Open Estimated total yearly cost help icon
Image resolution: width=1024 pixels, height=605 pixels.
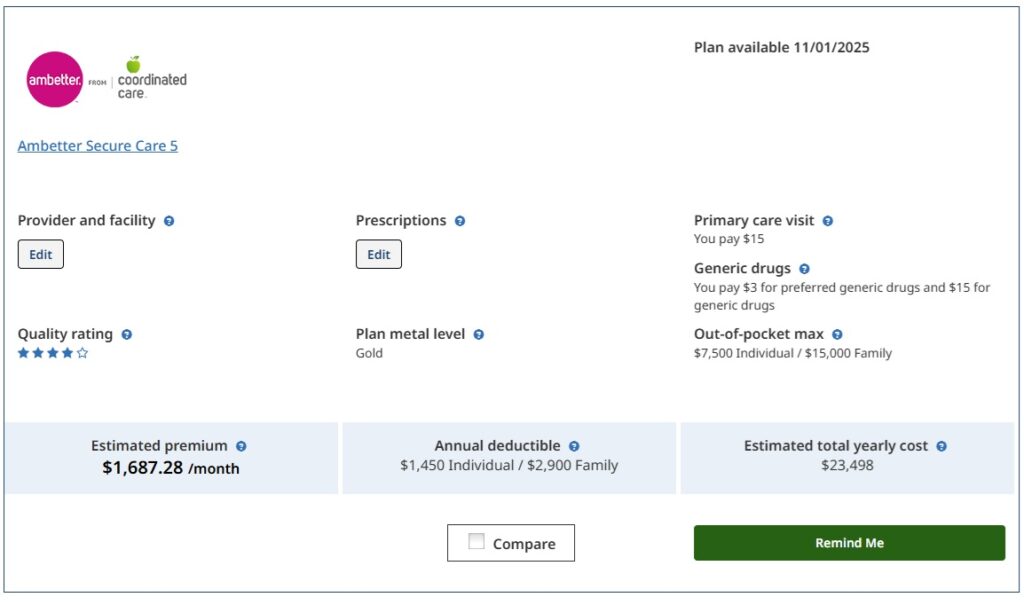point(942,447)
